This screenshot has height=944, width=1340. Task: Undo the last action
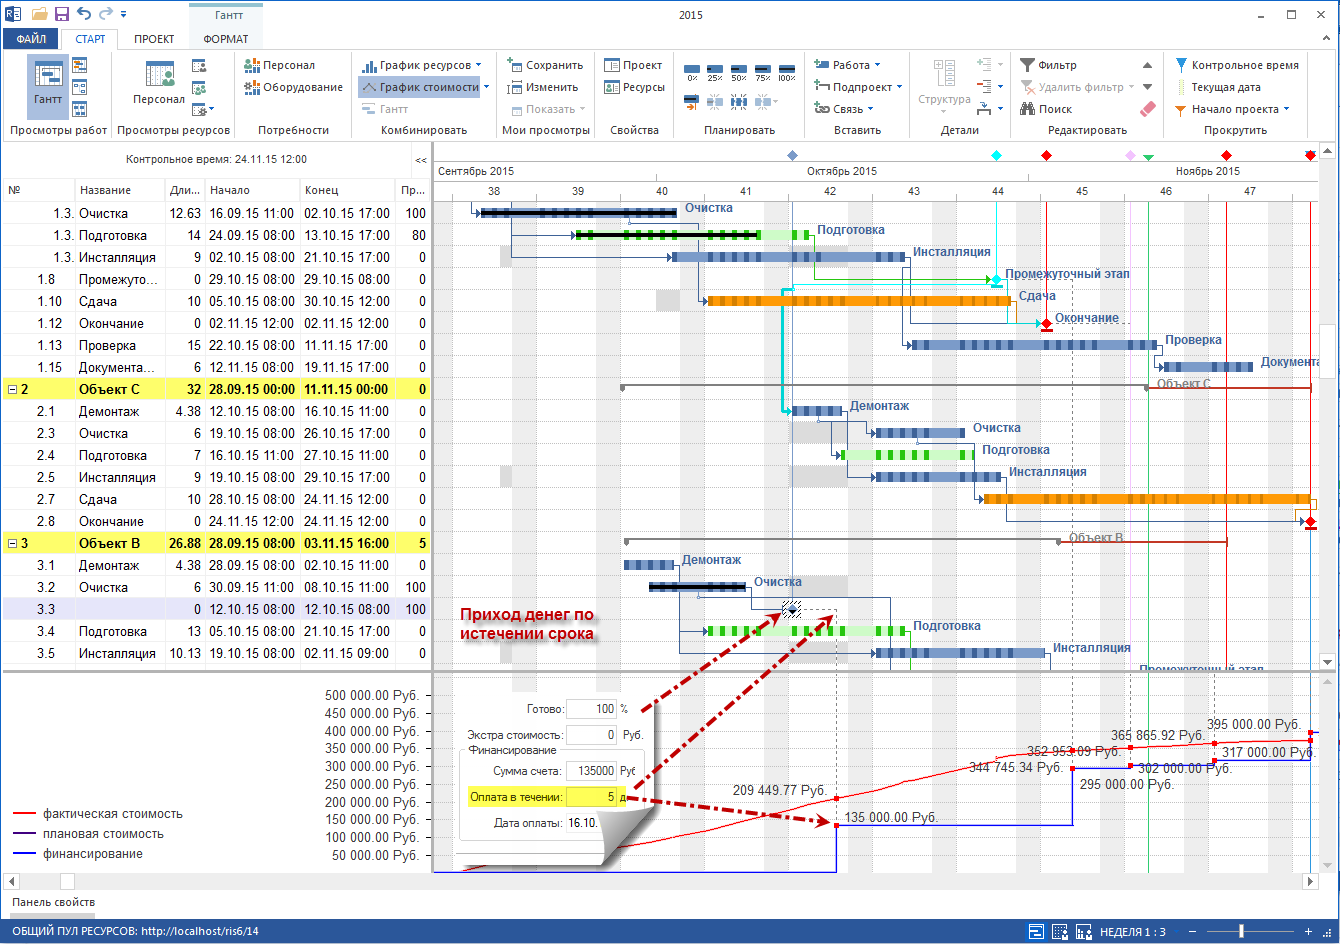[x=82, y=14]
